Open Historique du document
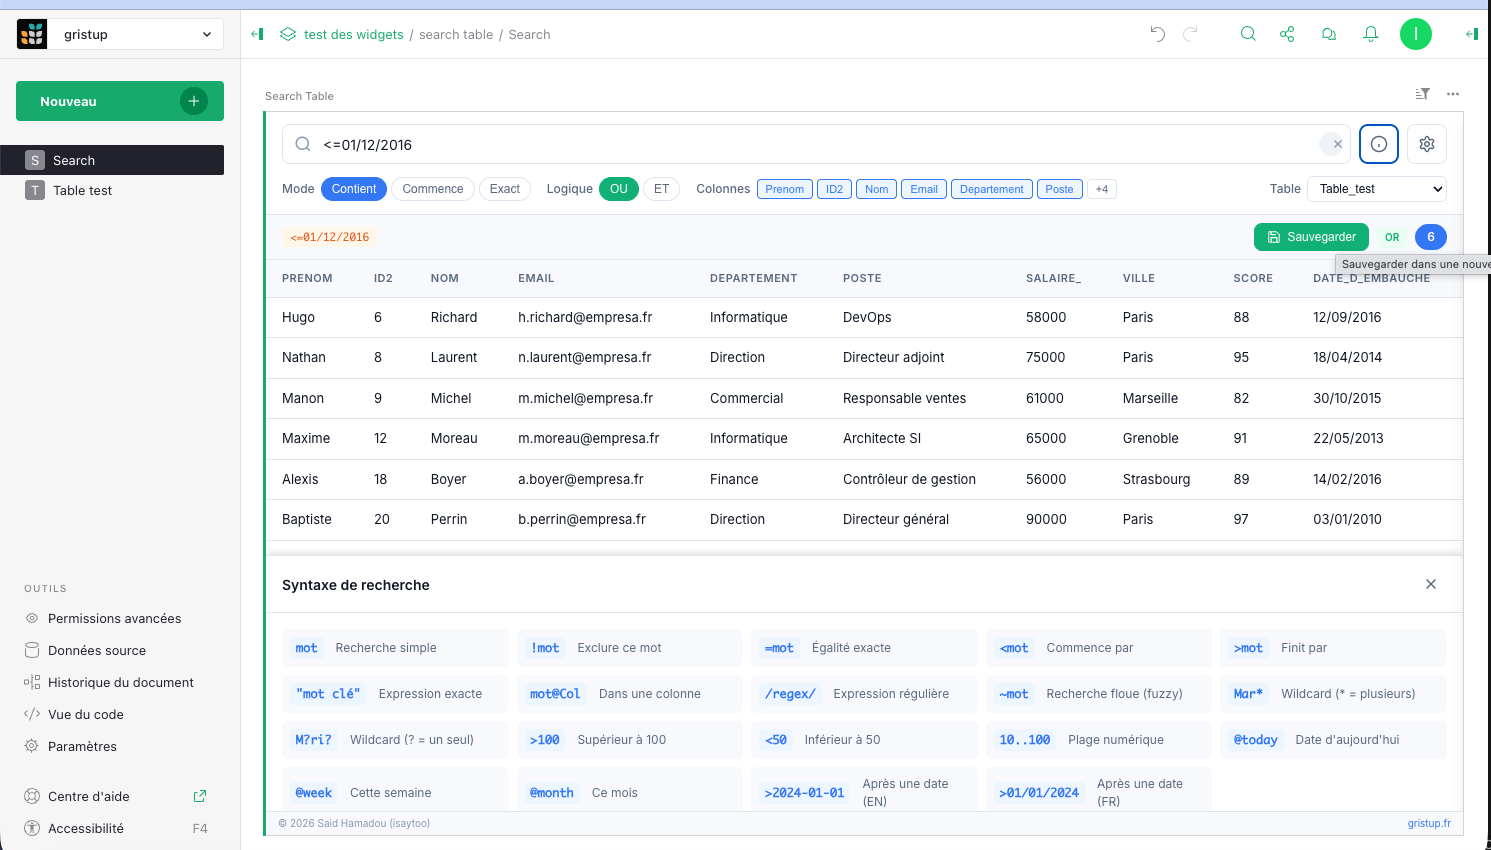 coord(120,682)
